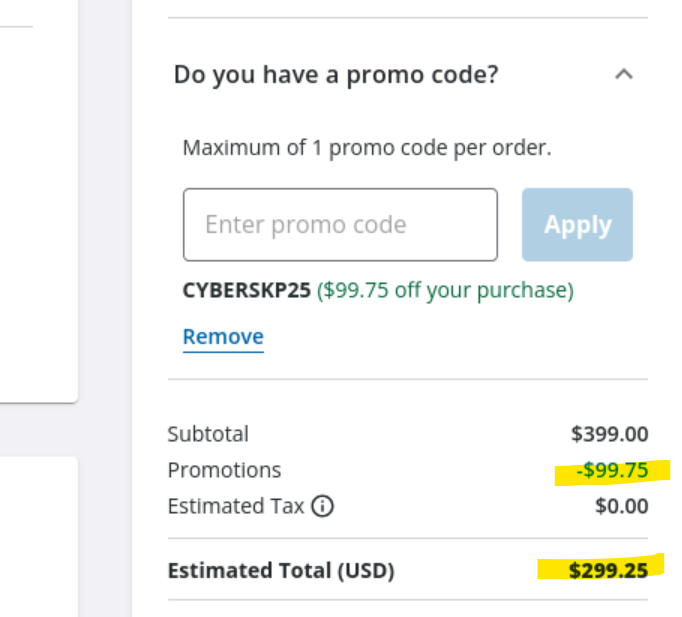Remove the applied CYBERSKP25 promo code
Screen dimensions: 682x617
pos(223,337)
